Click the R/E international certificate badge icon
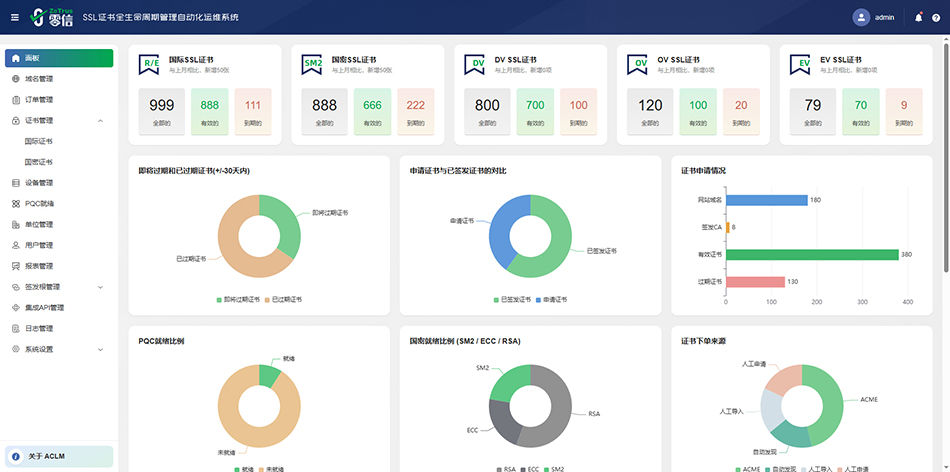The width and height of the screenshot is (950, 472). tap(151, 64)
